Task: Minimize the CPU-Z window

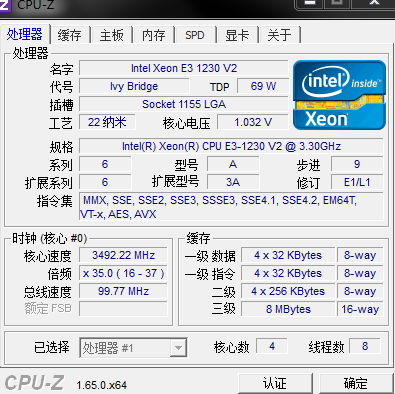Action: (x=310, y=4)
